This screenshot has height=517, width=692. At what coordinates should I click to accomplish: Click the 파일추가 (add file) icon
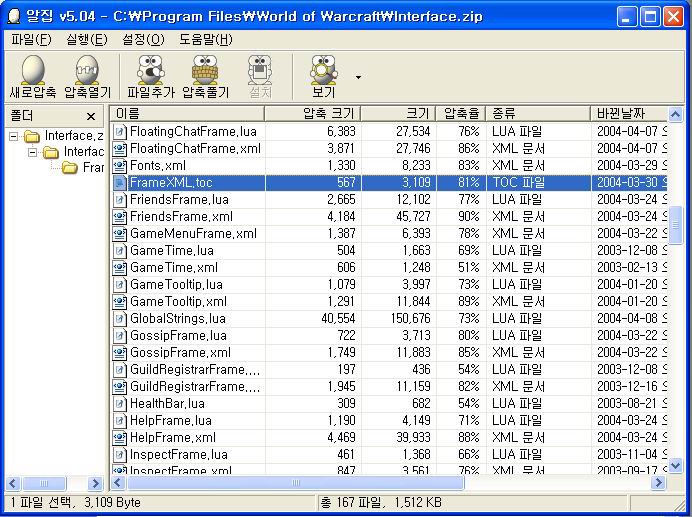(150, 70)
